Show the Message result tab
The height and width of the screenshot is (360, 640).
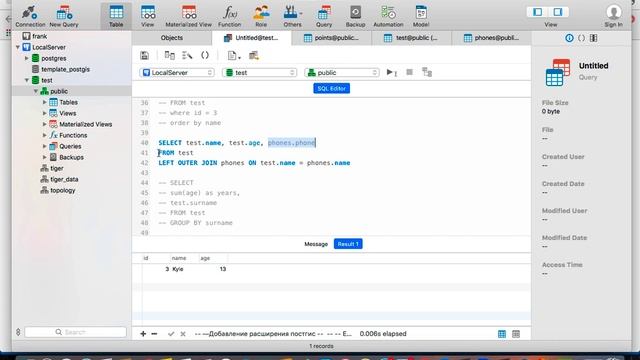(x=316, y=244)
